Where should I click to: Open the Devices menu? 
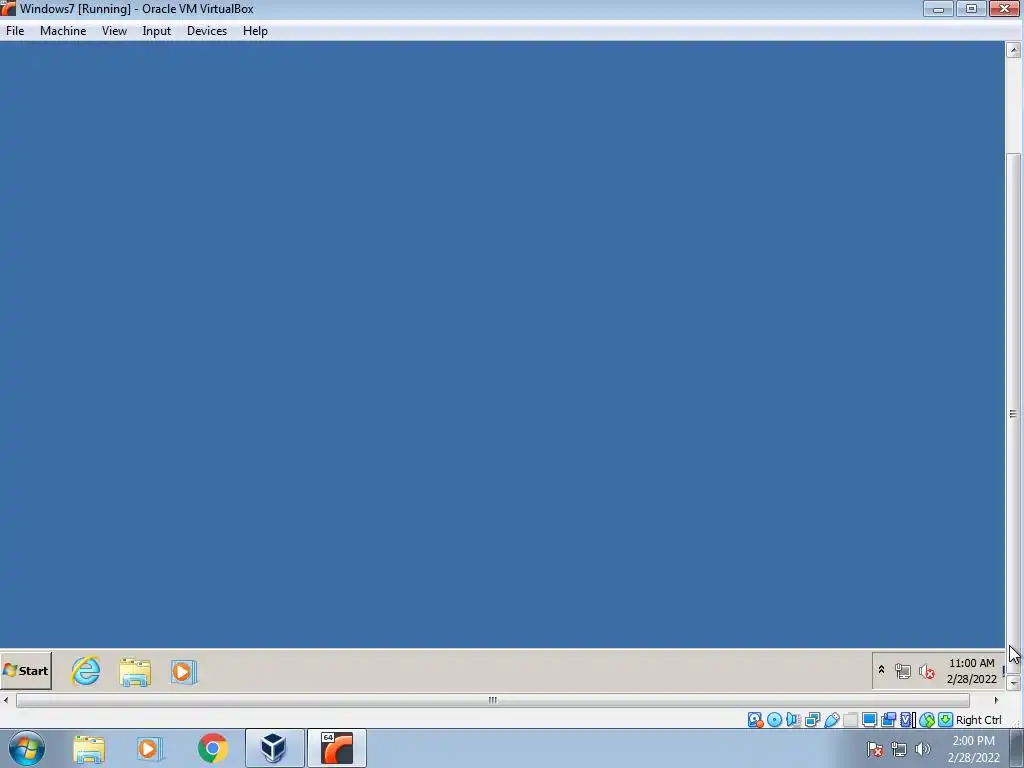click(207, 31)
